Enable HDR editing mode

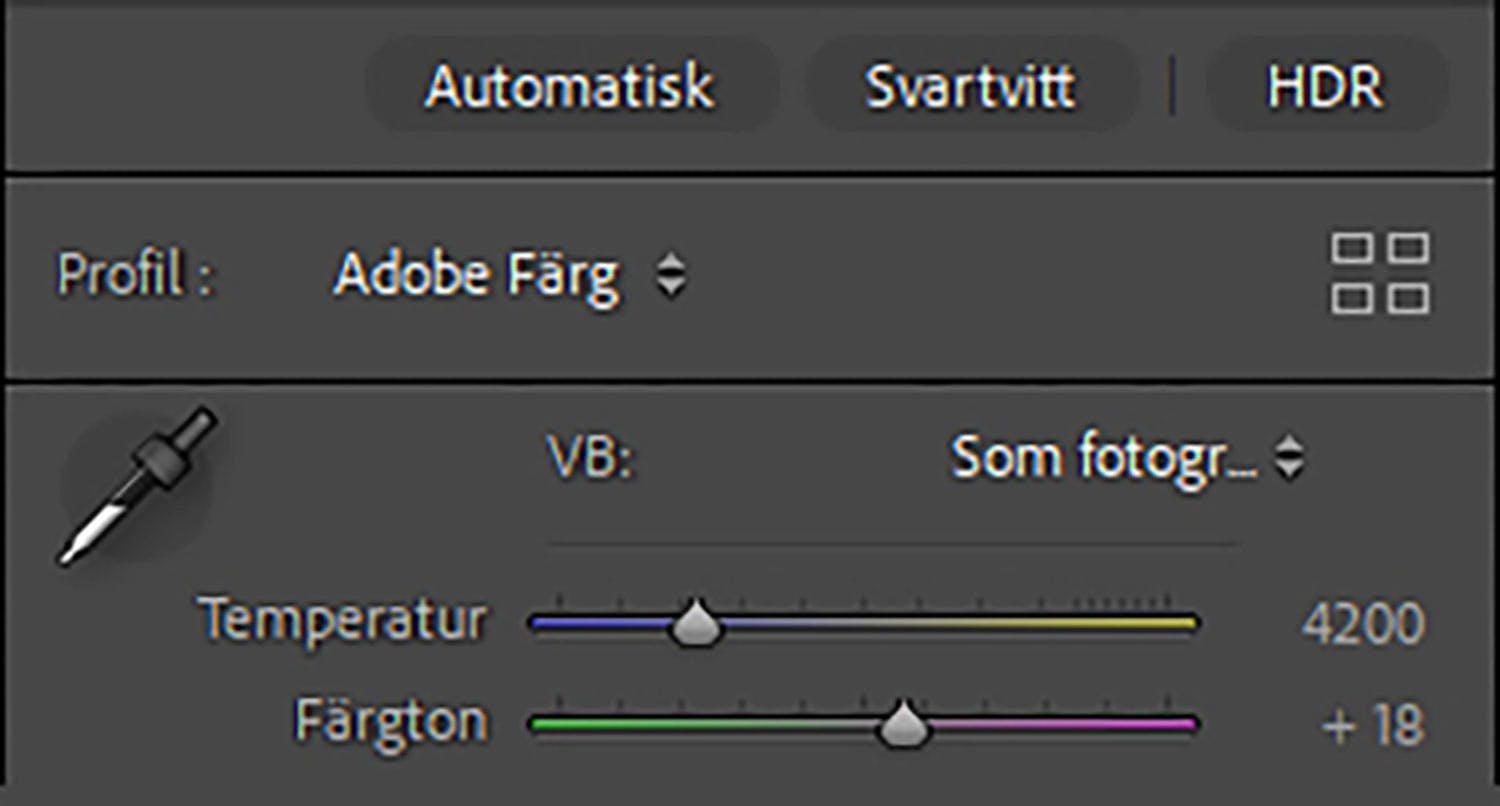pyautogui.click(x=1325, y=87)
